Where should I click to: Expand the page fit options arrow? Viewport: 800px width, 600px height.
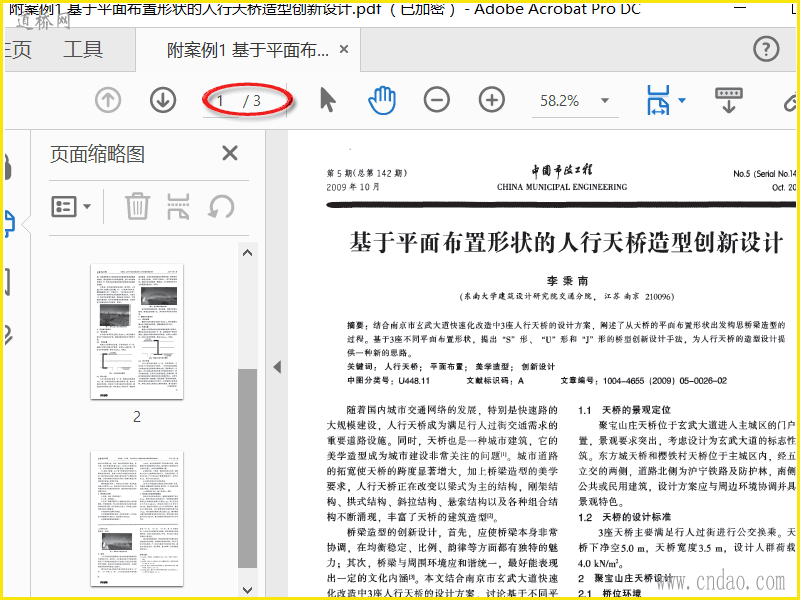[682, 100]
